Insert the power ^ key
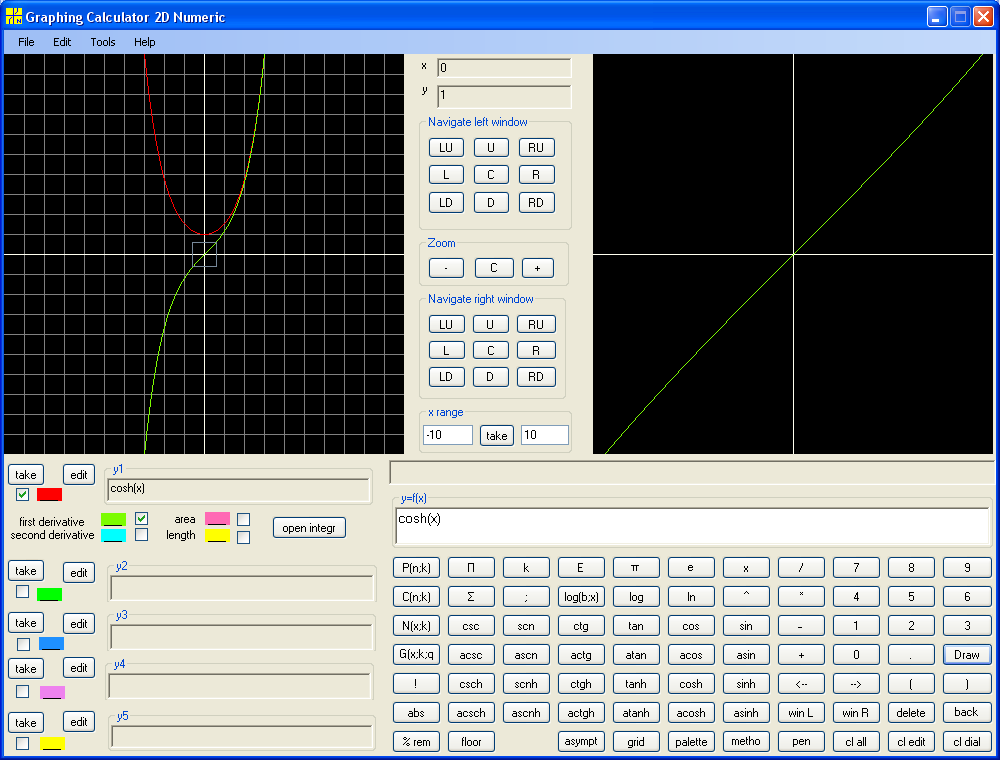This screenshot has width=1000, height=760. click(x=746, y=597)
